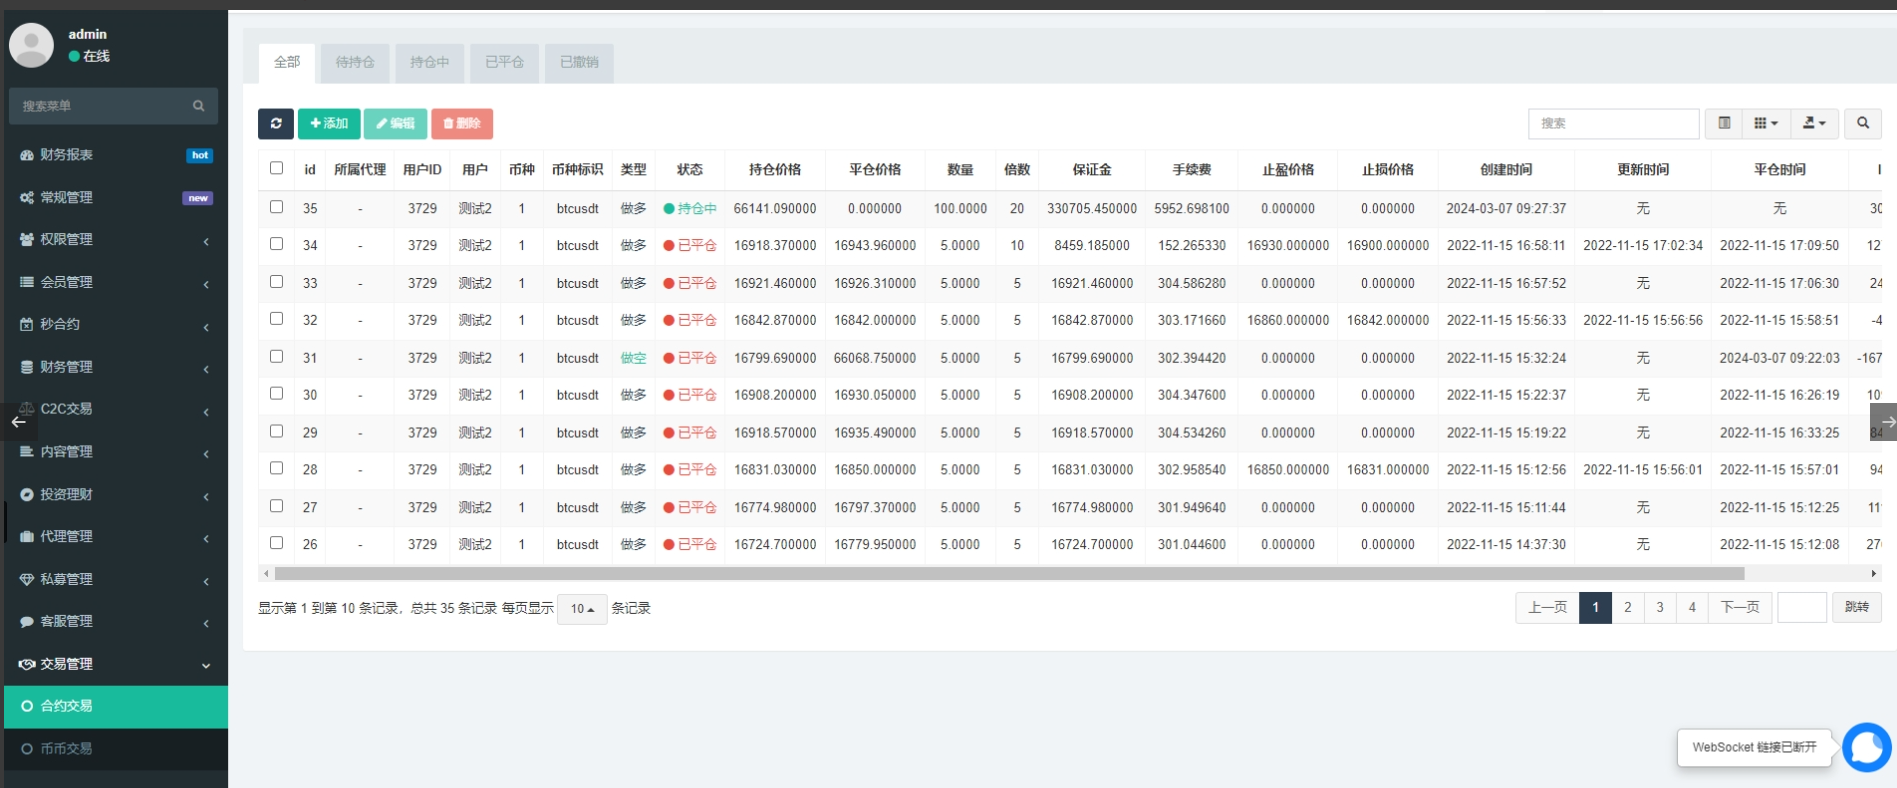Switch to the 持仓中 tab
The width and height of the screenshot is (1897, 788).
coord(429,62)
